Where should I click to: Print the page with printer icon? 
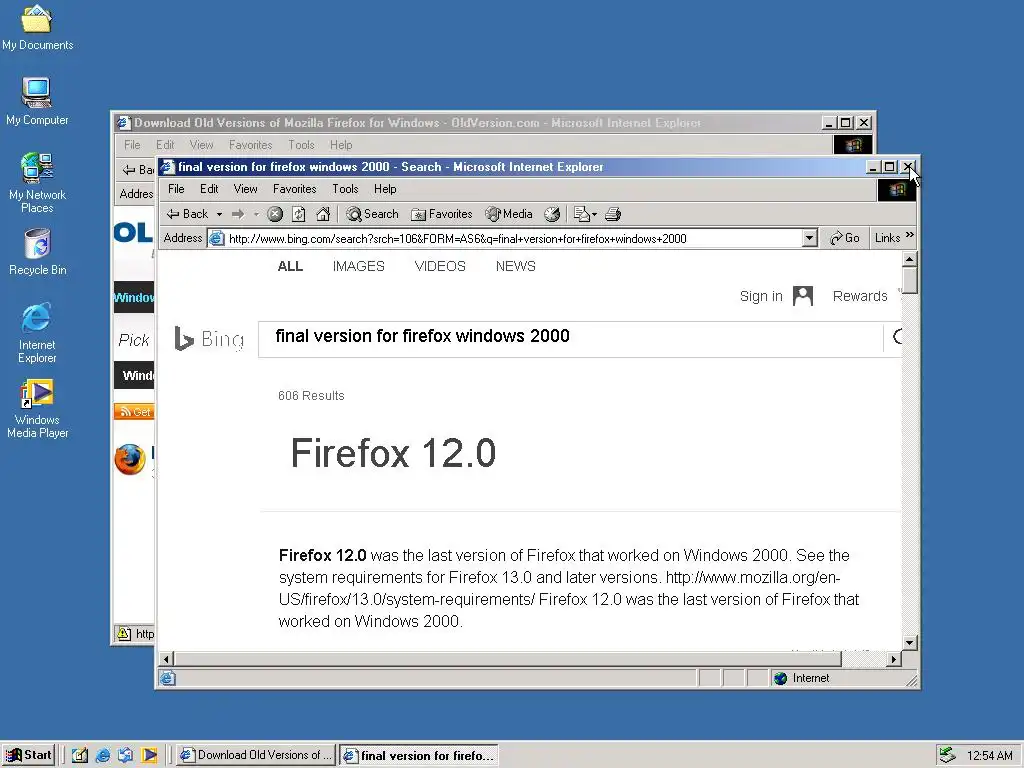[613, 214]
